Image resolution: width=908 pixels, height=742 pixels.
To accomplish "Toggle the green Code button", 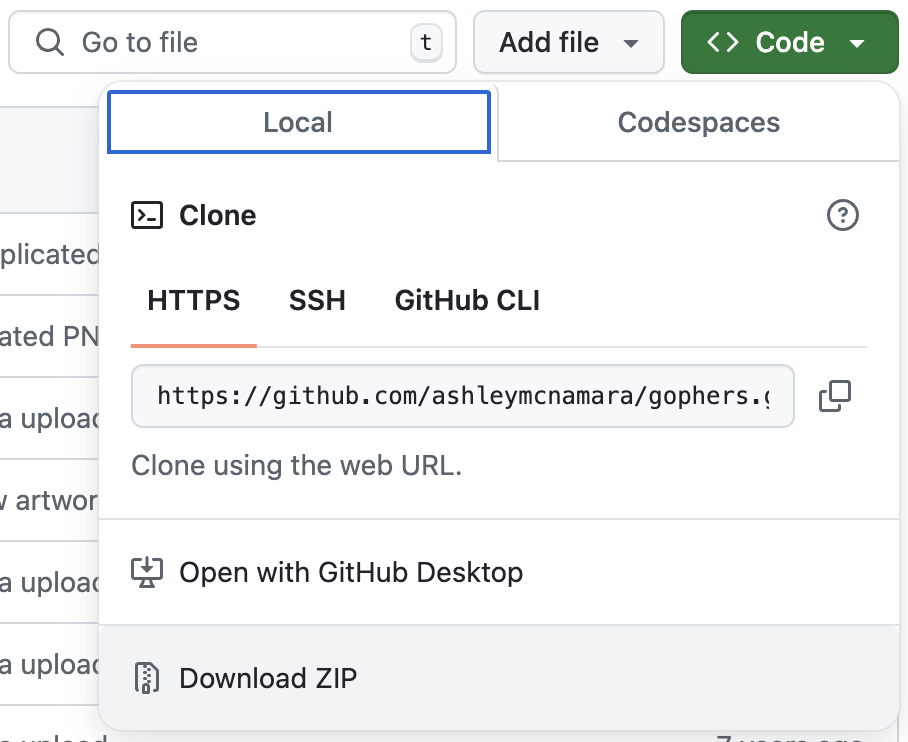I will pyautogui.click(x=789, y=42).
